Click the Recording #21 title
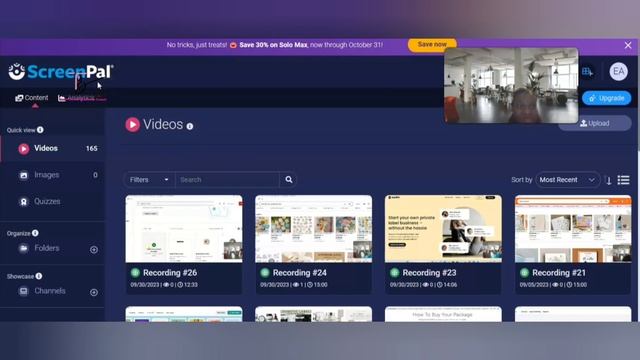Viewport: 640px width, 360px height. coord(559,273)
